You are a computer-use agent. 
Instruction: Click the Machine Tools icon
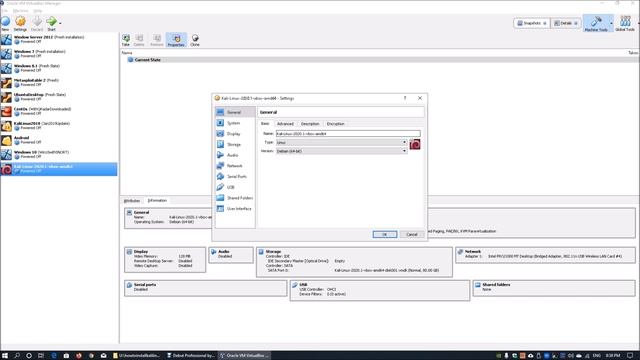596,23
